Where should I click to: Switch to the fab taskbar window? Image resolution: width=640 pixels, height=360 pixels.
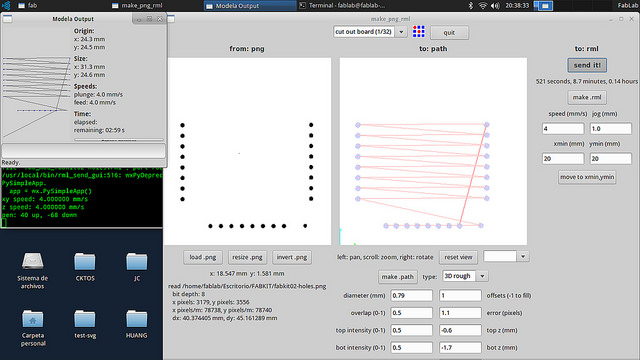(27, 6)
